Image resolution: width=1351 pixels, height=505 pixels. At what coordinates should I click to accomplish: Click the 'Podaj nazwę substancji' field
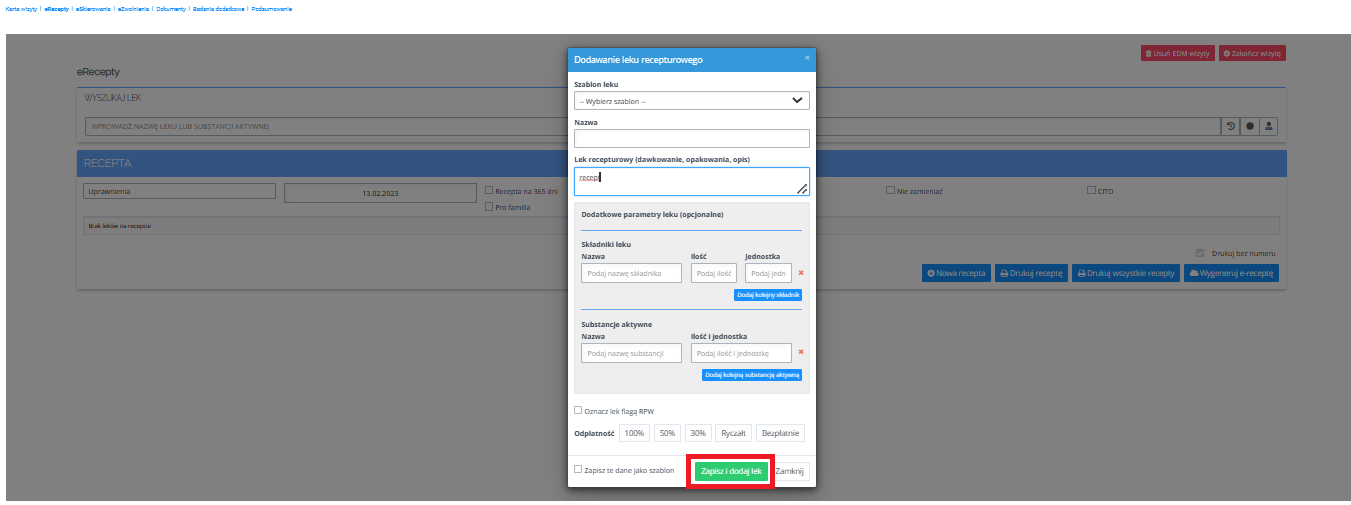[631, 353]
